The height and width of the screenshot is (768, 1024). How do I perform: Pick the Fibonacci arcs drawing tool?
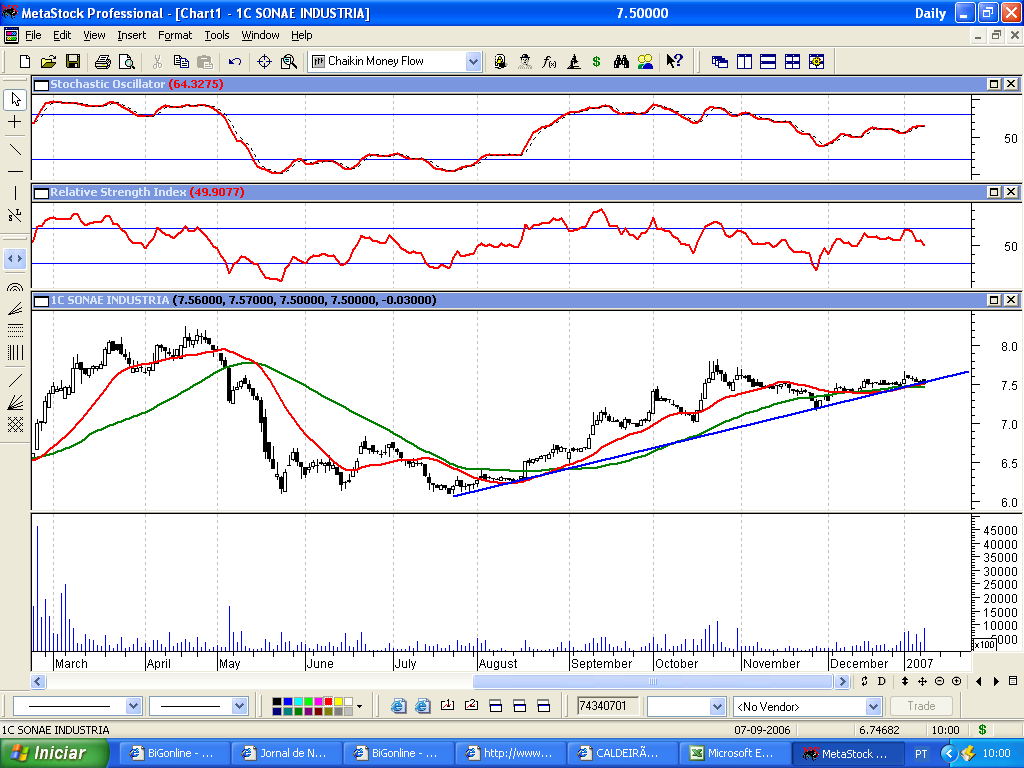tap(15, 287)
